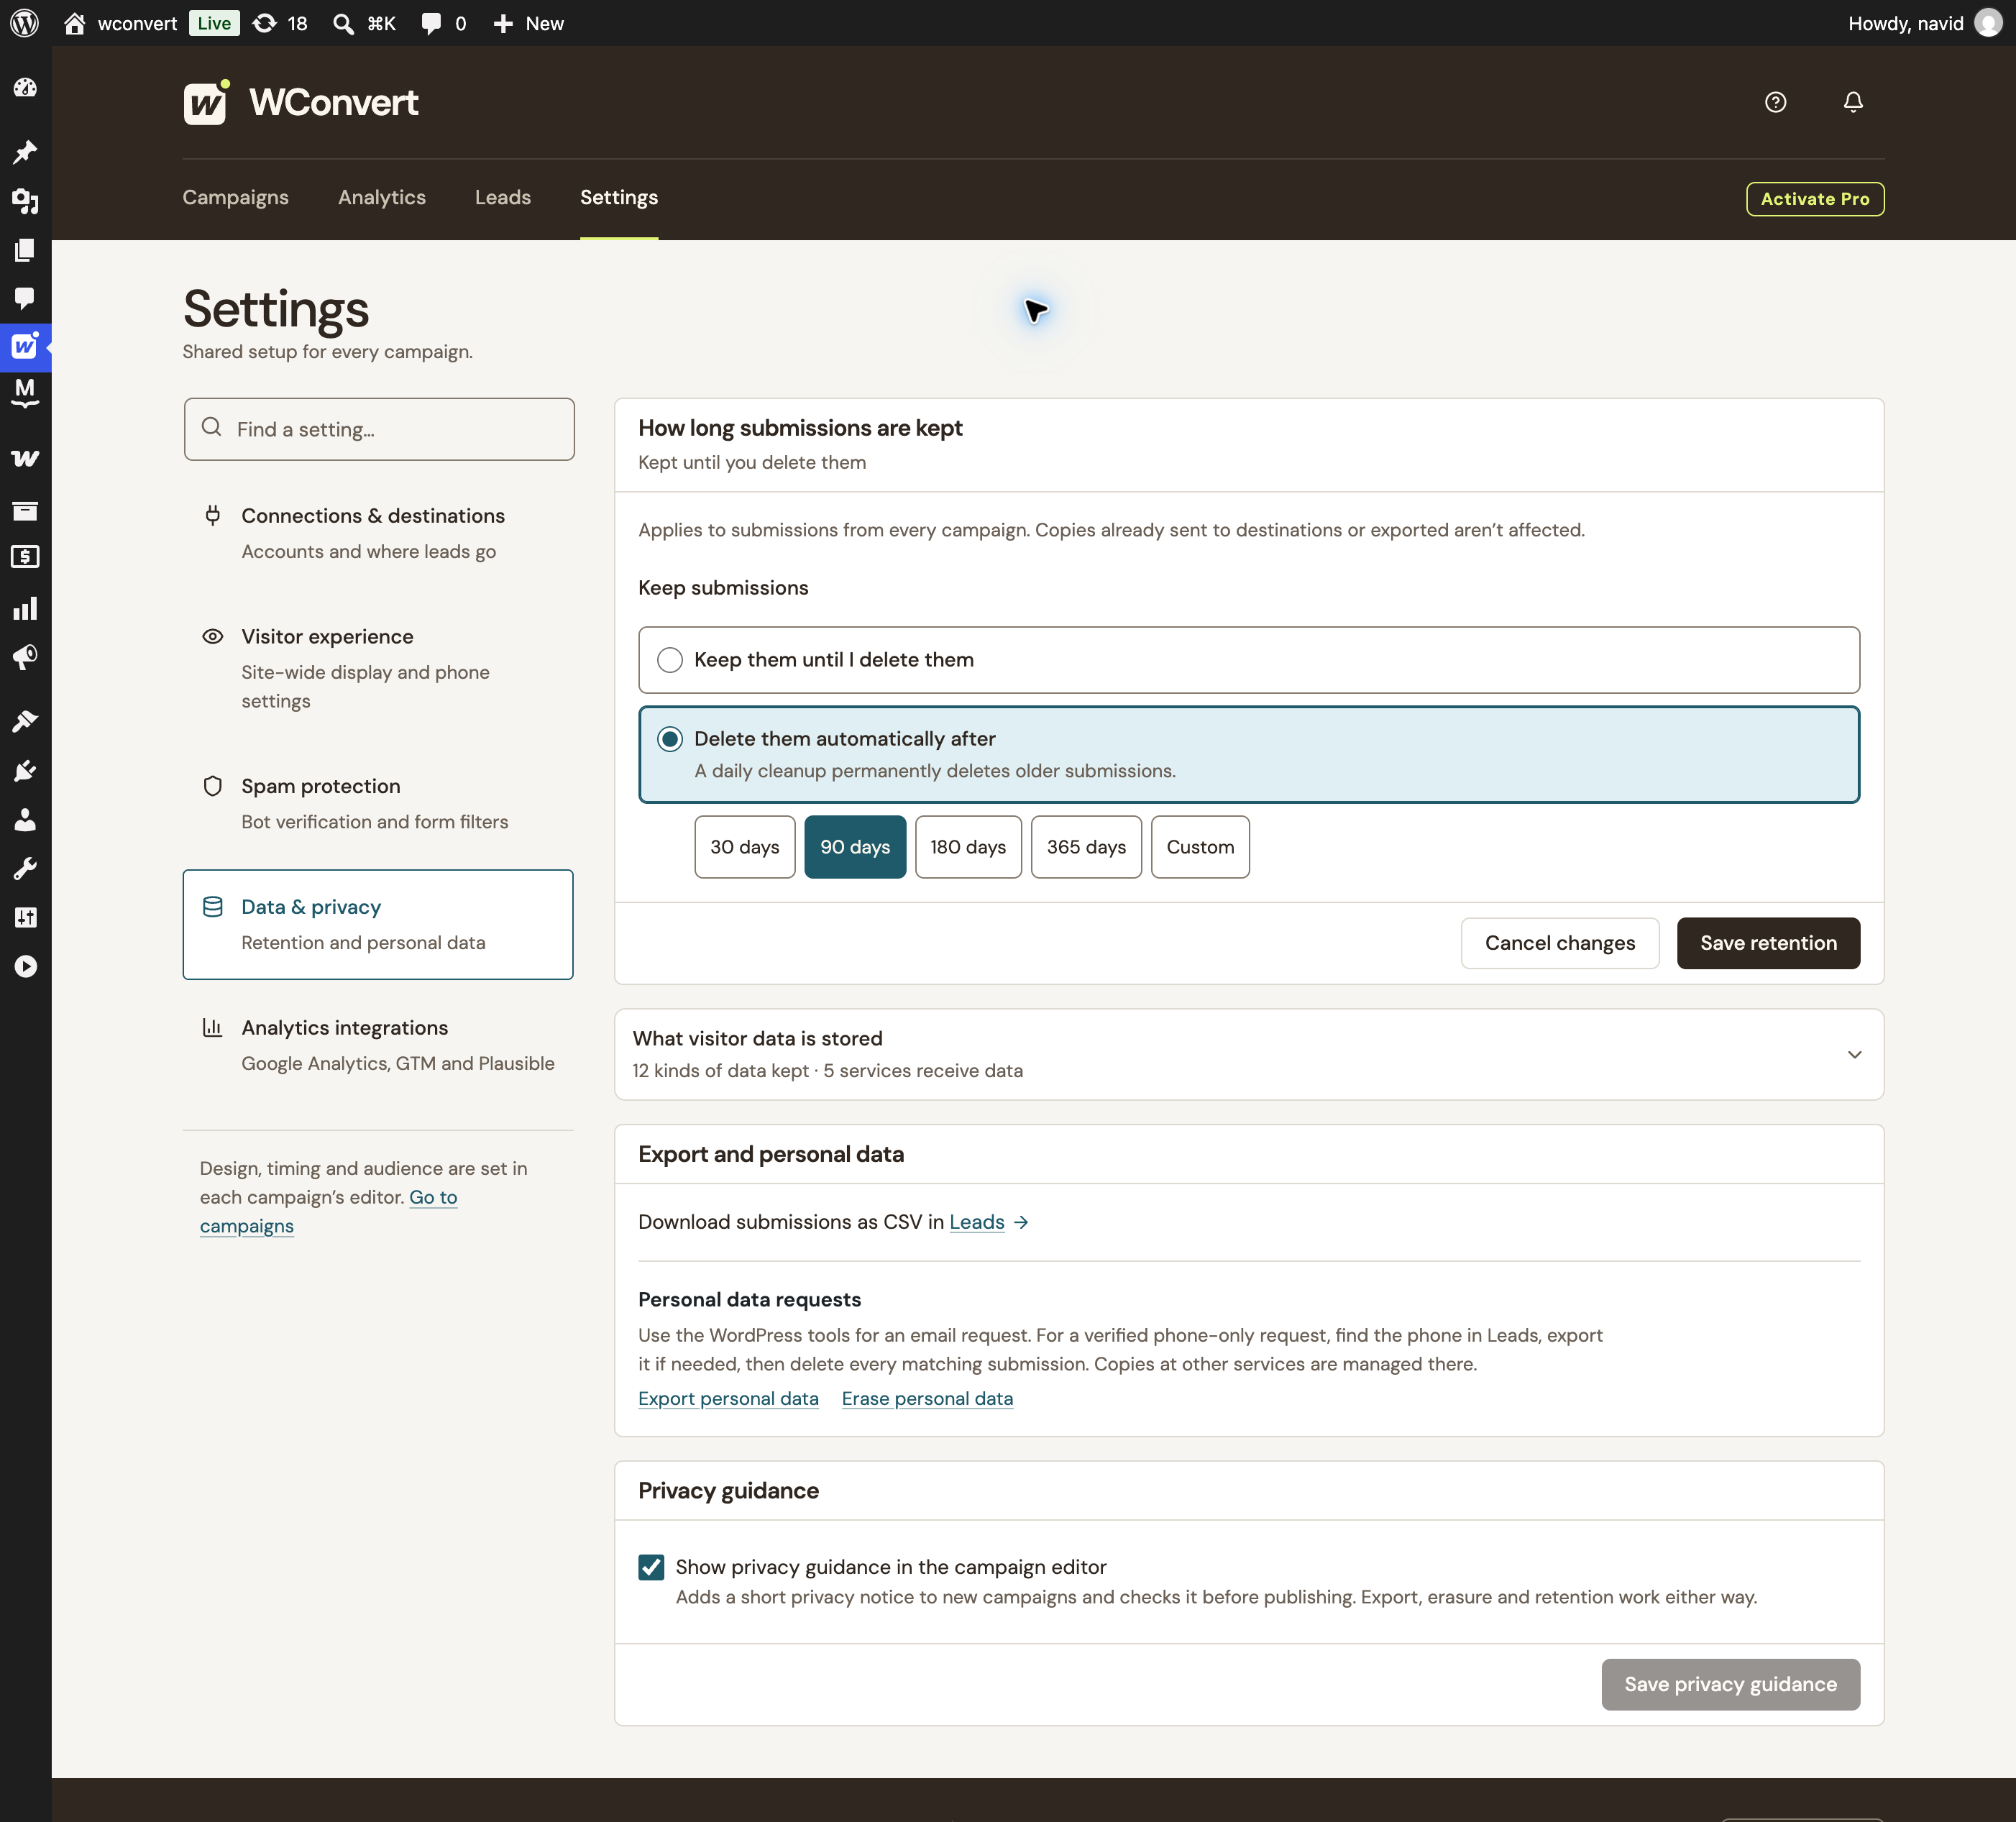Viewport: 2016px width, 1822px height.
Task: Open Pages icon in admin sidebar
Action: coord(25,250)
